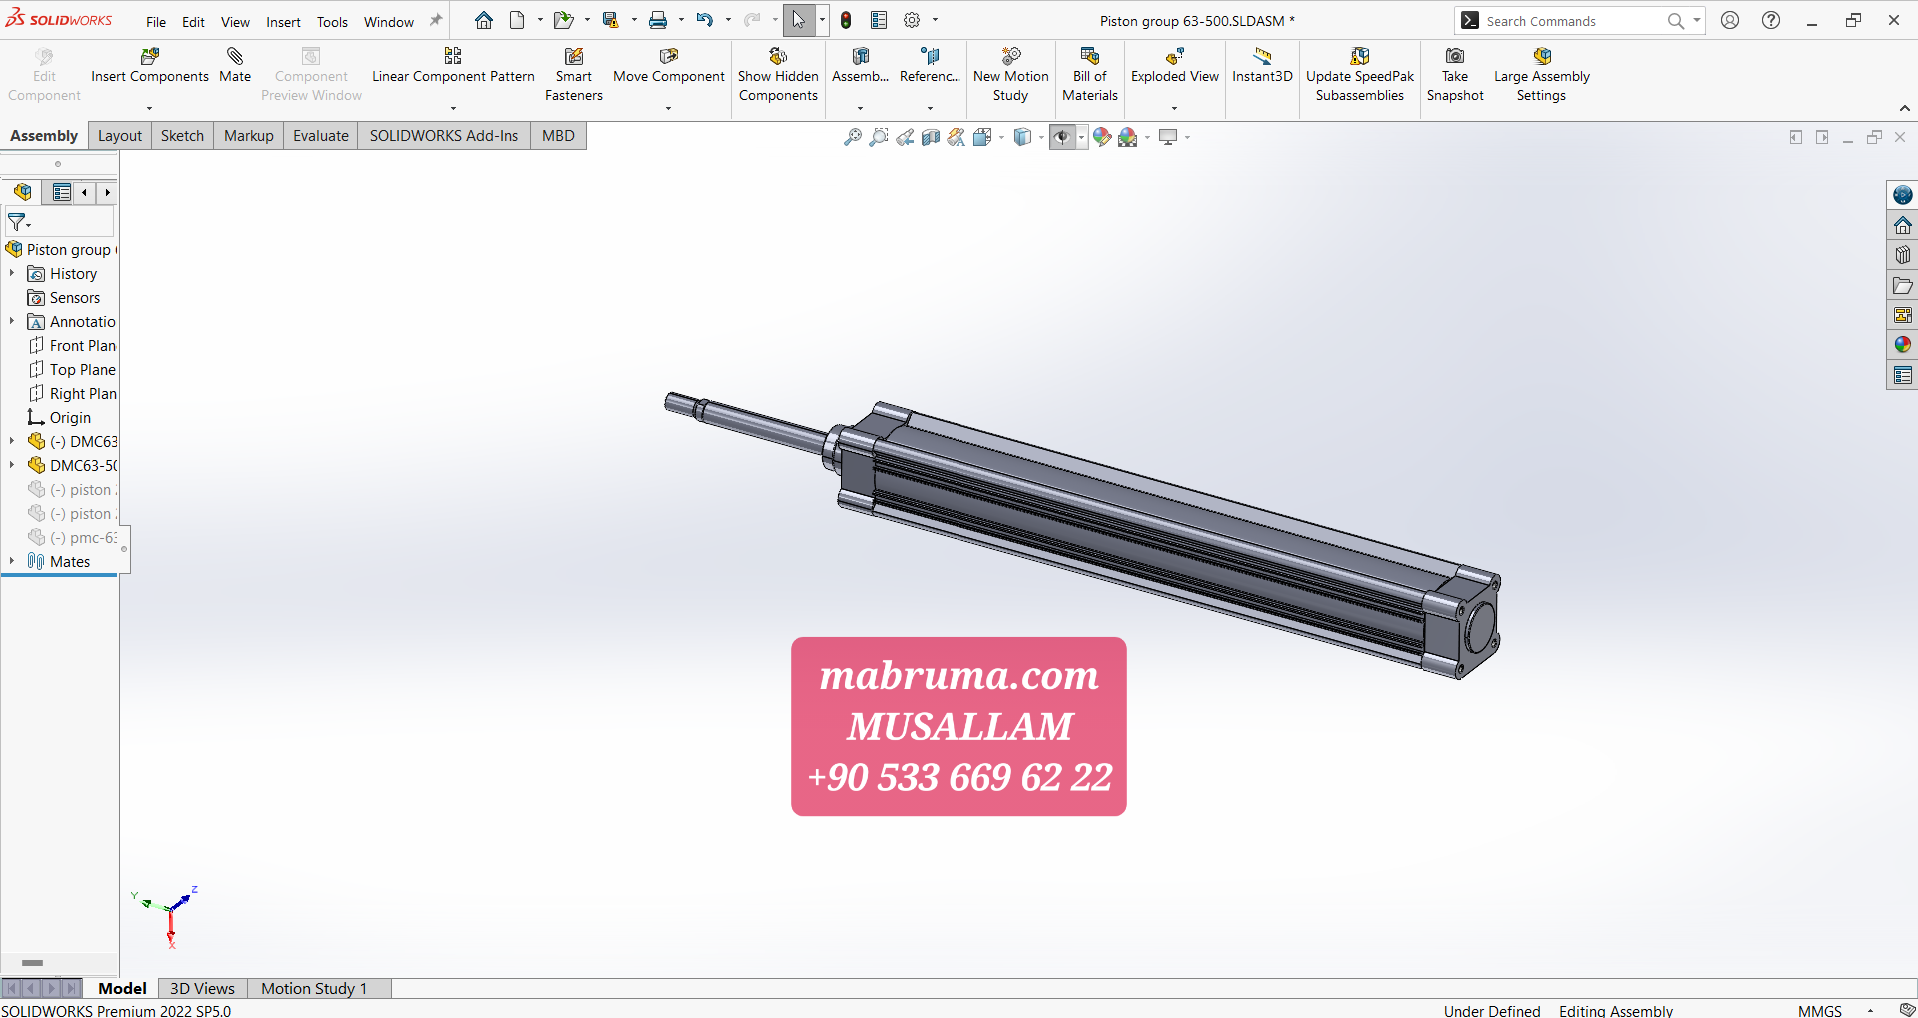Click the Undo icon
Screen dimensions: 1918x1018
click(x=705, y=20)
